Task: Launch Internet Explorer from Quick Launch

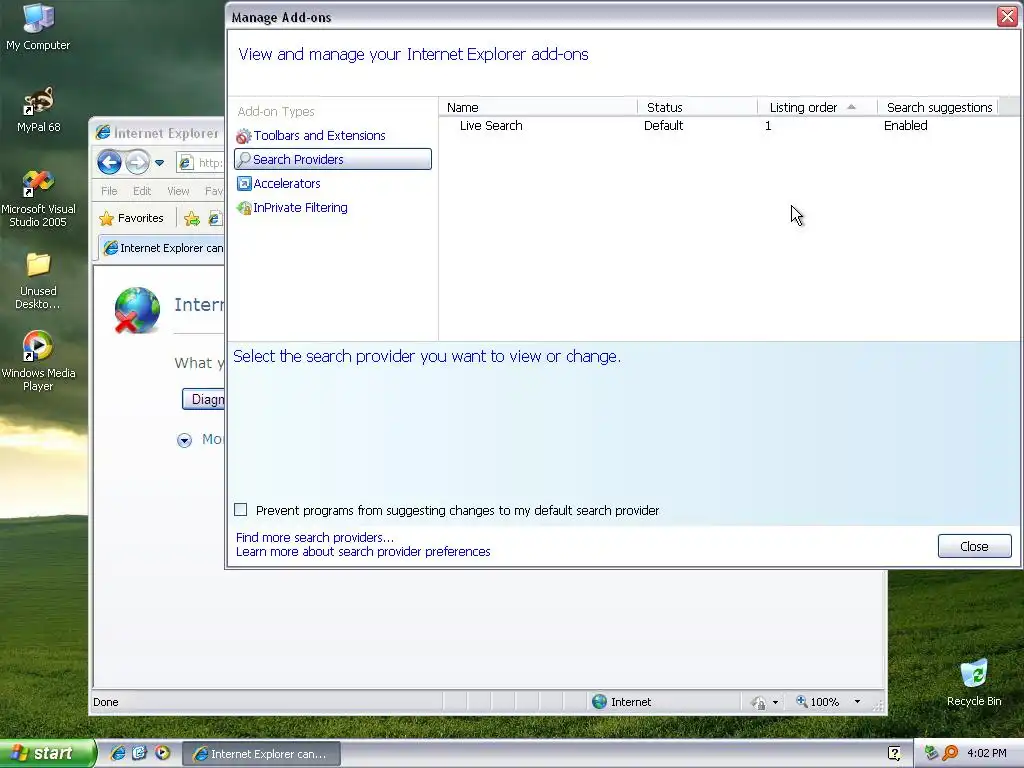Action: (x=118, y=753)
